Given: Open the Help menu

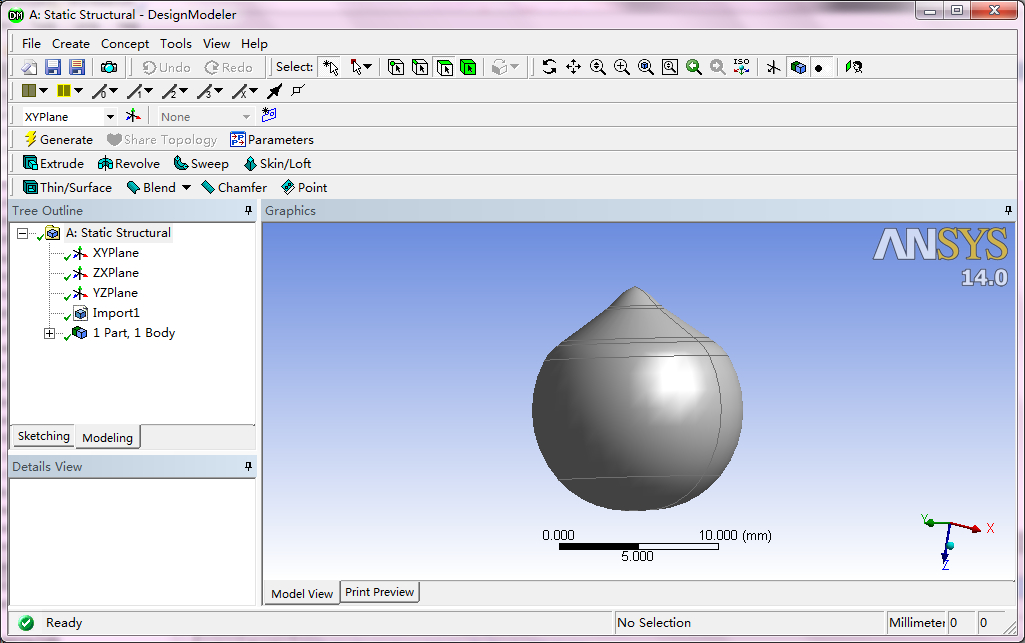Looking at the screenshot, I should coord(254,44).
